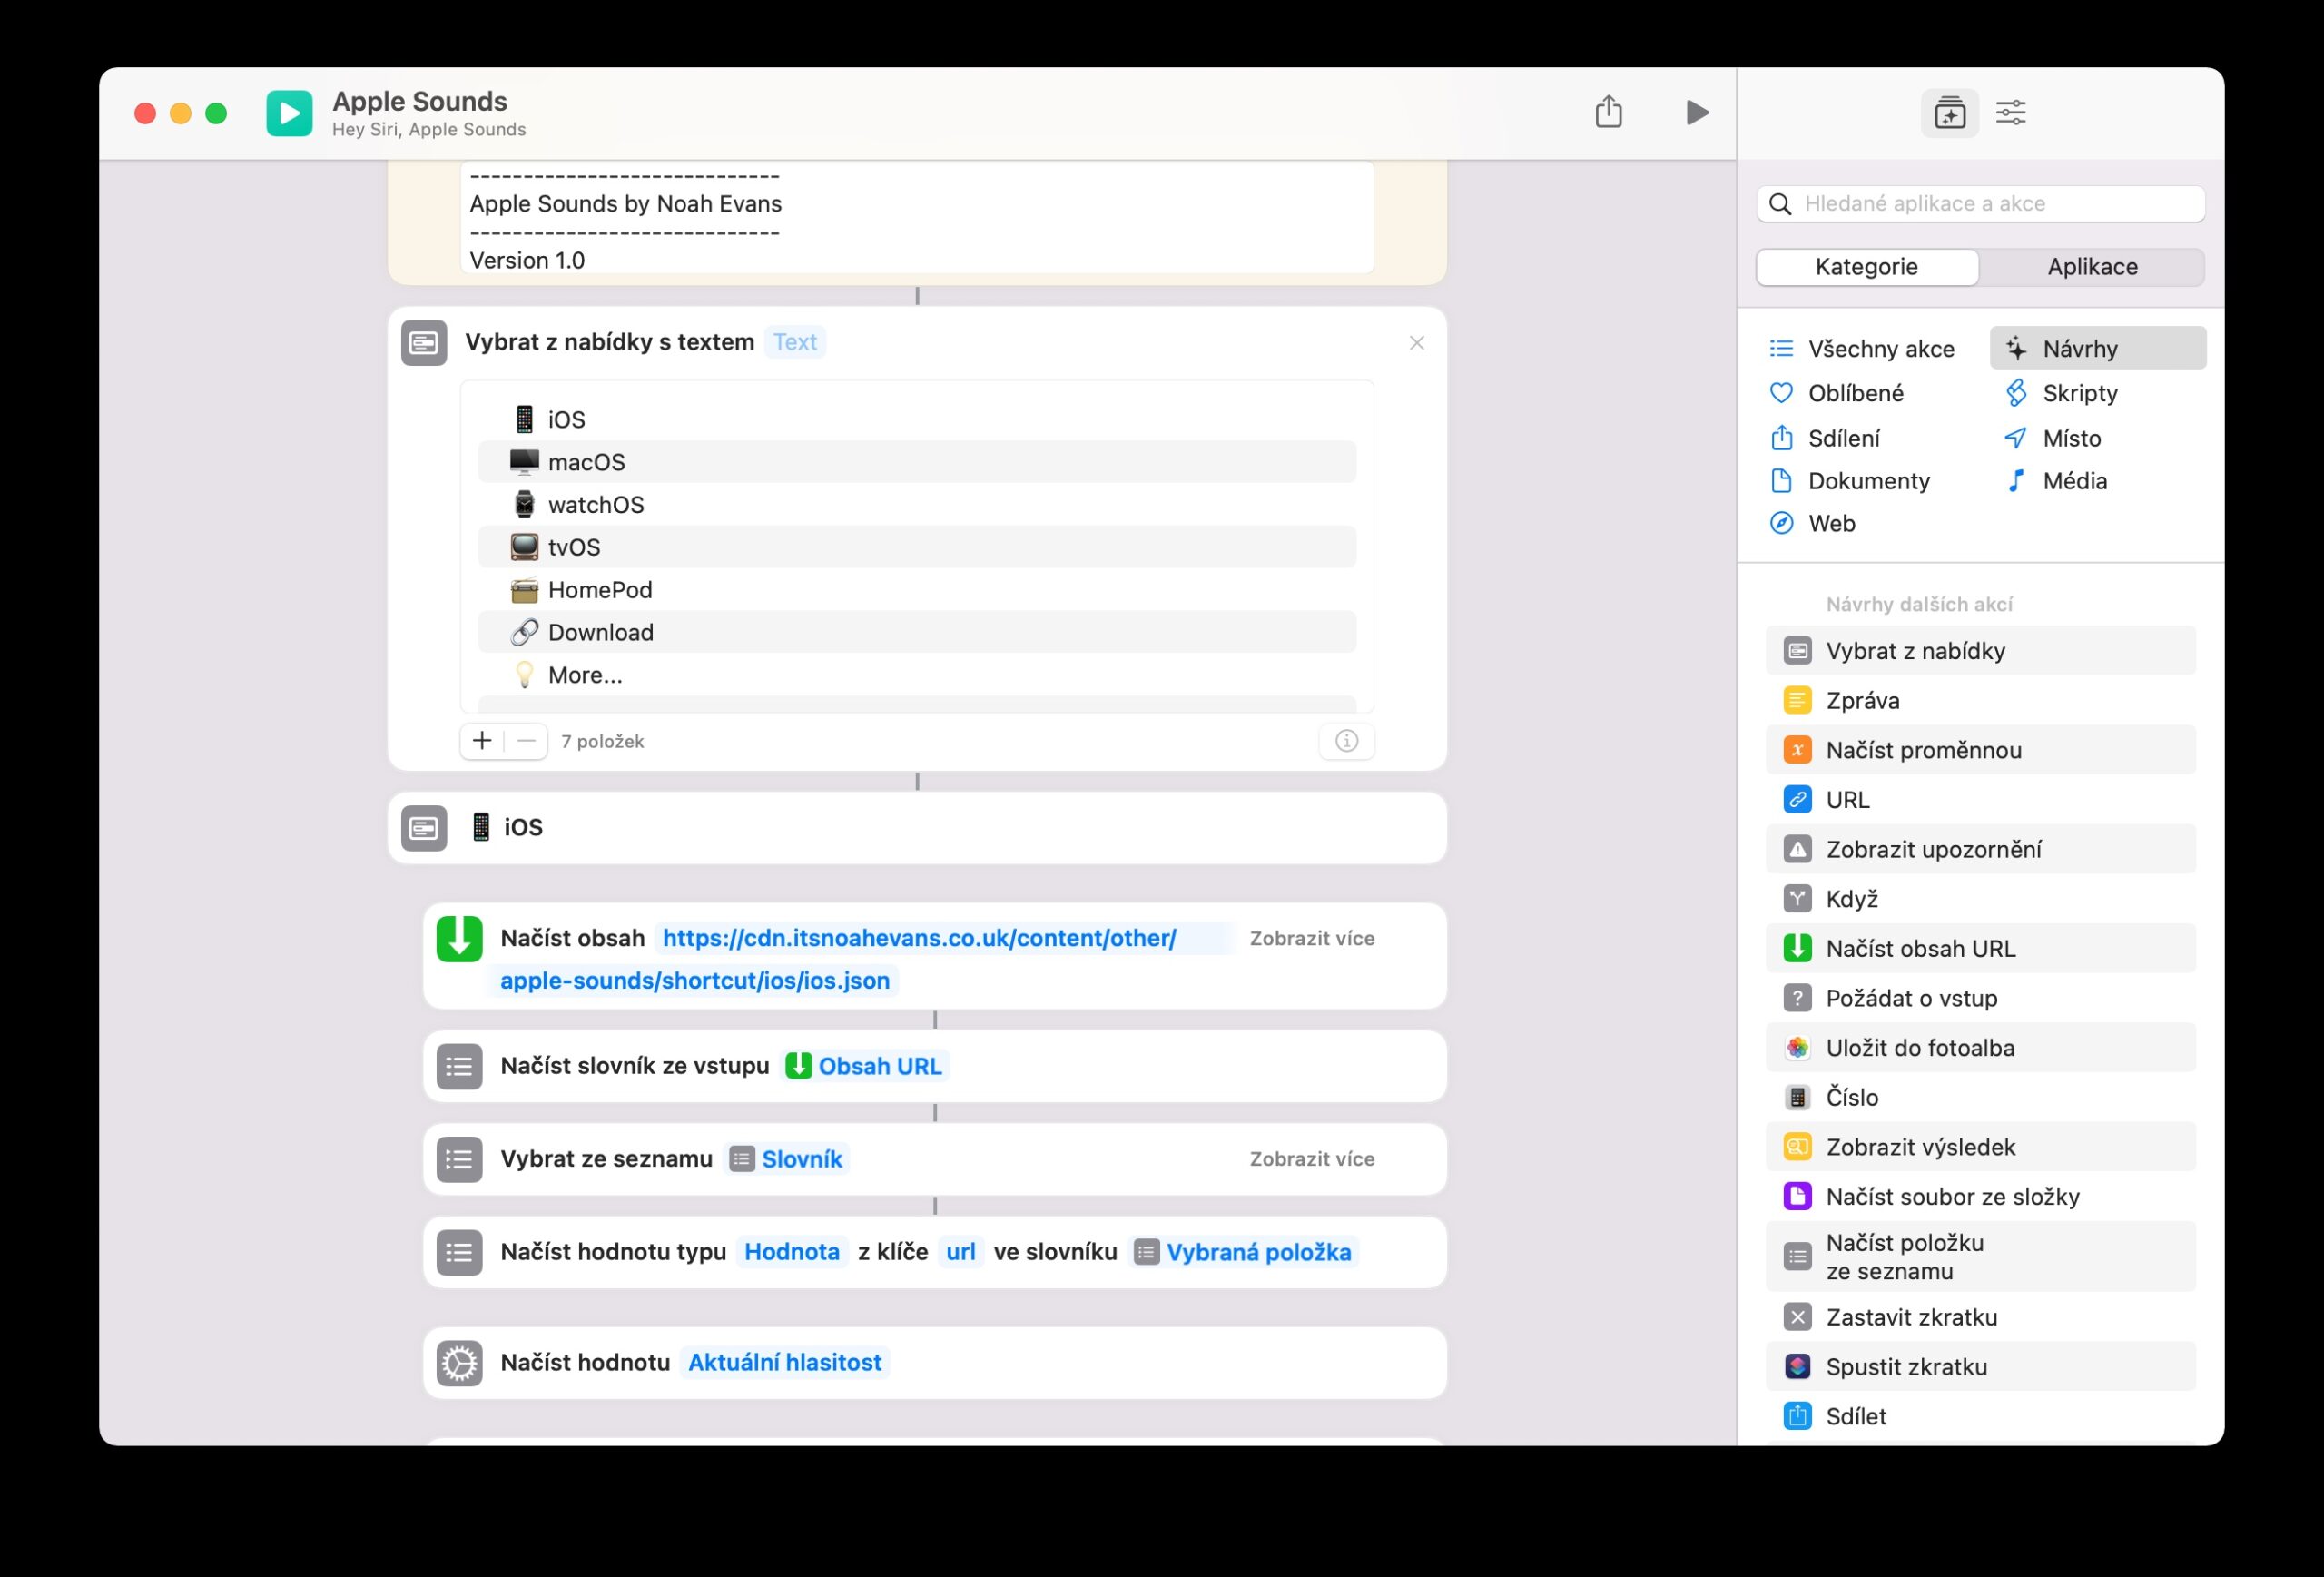Switch to the Kategorie tab
This screenshot has width=2324, height=1577.
(x=1866, y=267)
